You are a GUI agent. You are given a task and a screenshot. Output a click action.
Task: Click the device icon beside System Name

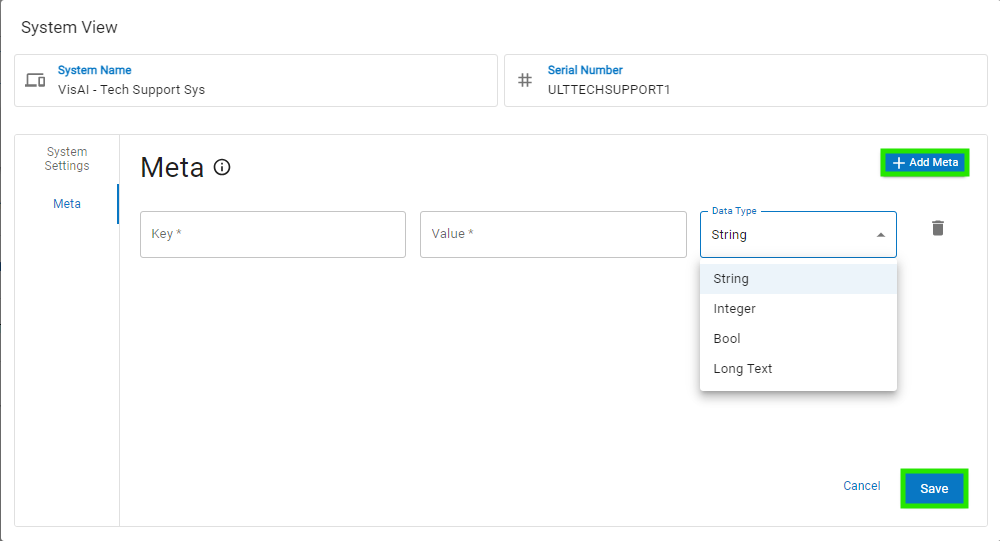coord(35,80)
